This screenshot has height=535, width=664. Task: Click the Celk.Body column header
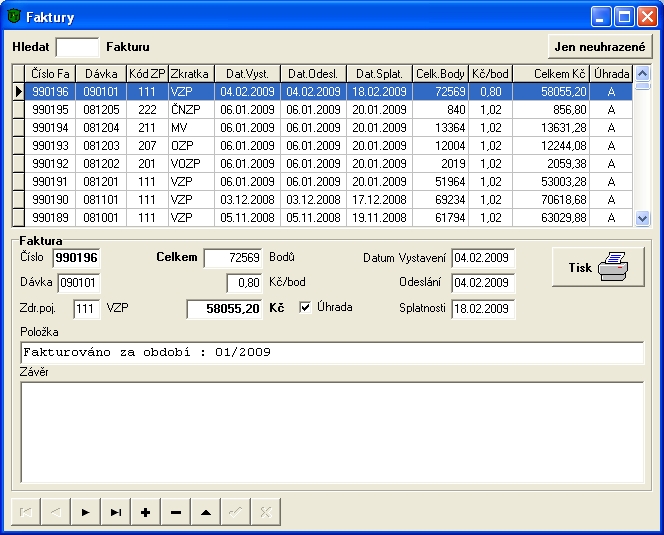click(x=440, y=74)
